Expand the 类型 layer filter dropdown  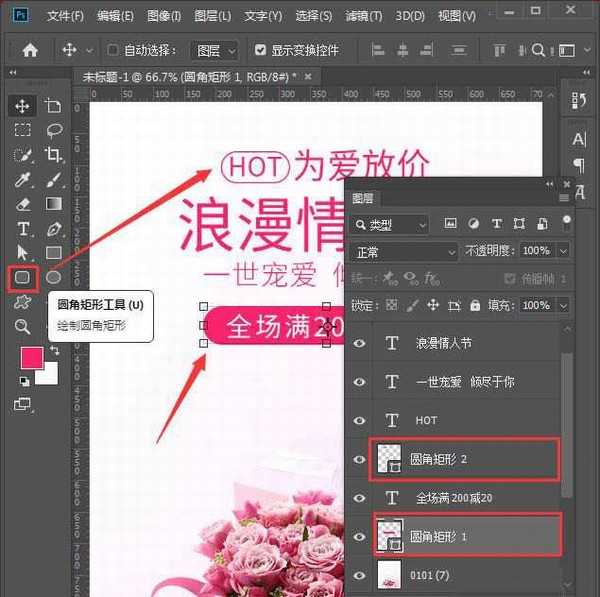coord(391,224)
